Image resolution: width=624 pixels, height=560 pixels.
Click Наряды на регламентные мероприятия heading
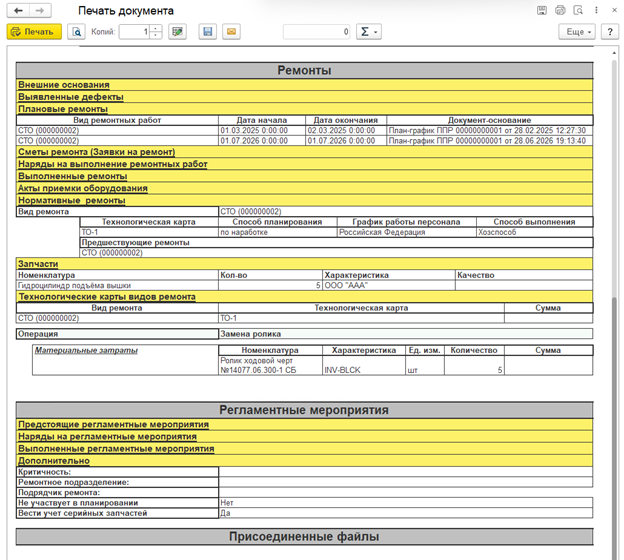coord(107,437)
